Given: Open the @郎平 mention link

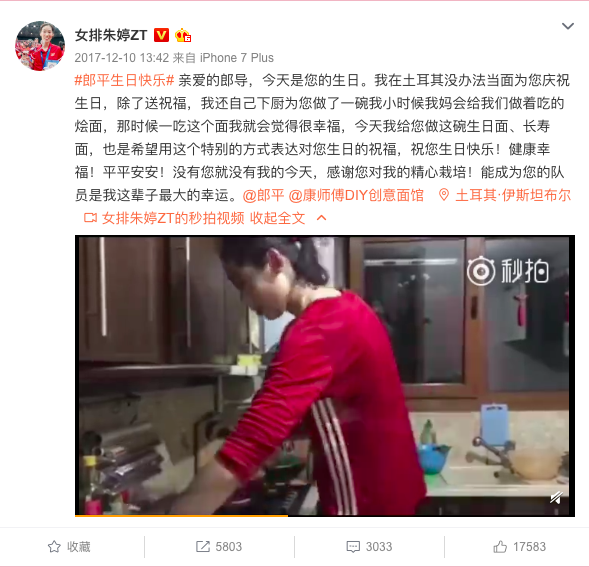Looking at the screenshot, I should point(263,195).
